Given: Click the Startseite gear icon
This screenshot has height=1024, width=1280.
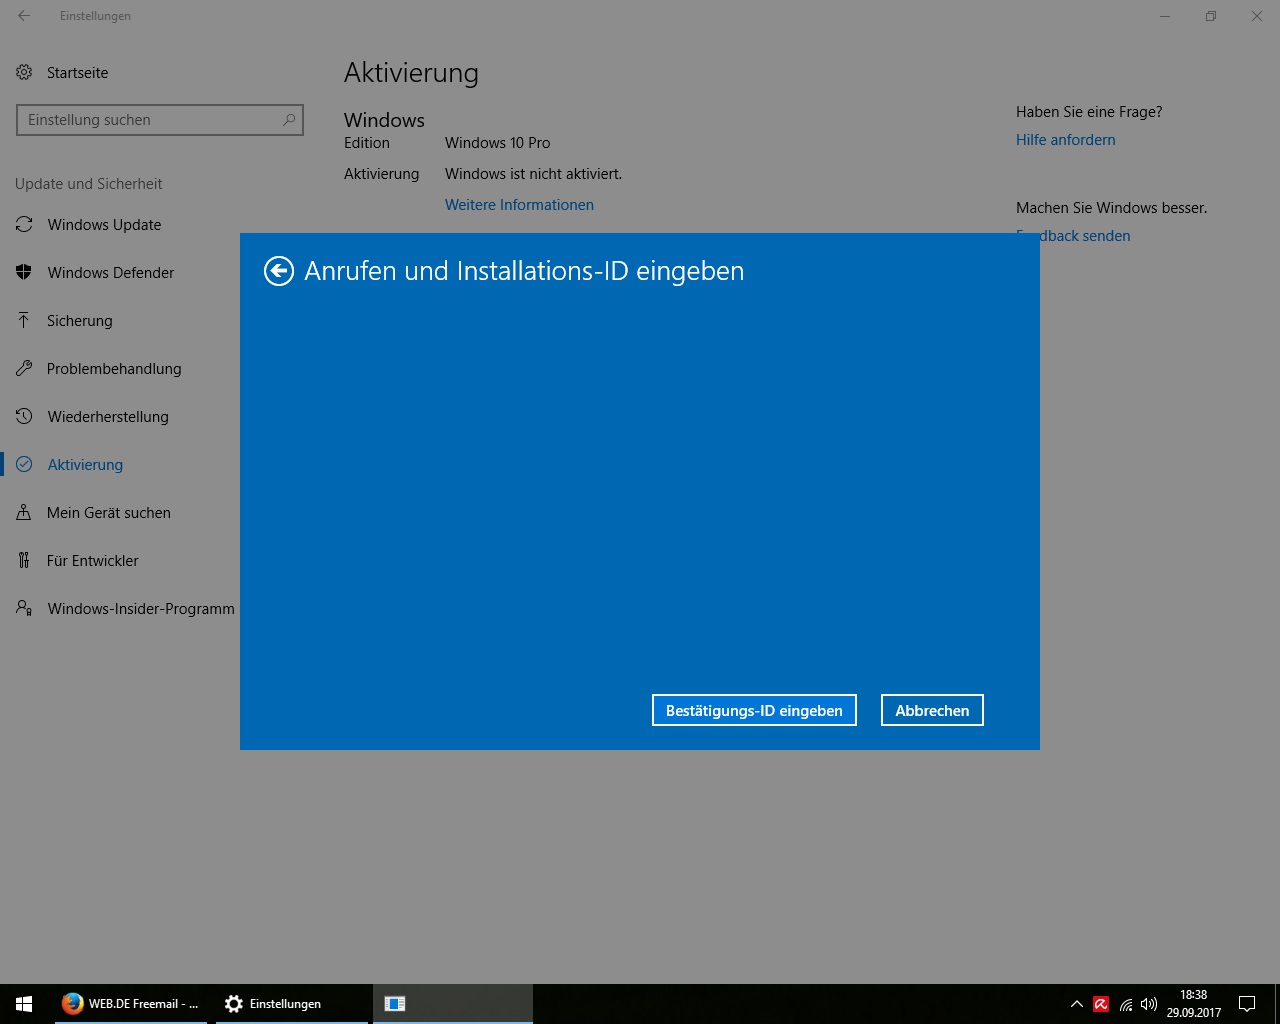Looking at the screenshot, I should 24,72.
